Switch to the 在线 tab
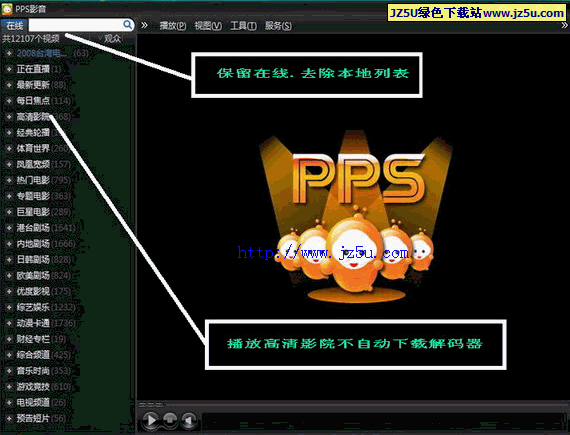The height and width of the screenshot is (435, 570). click(x=14, y=25)
